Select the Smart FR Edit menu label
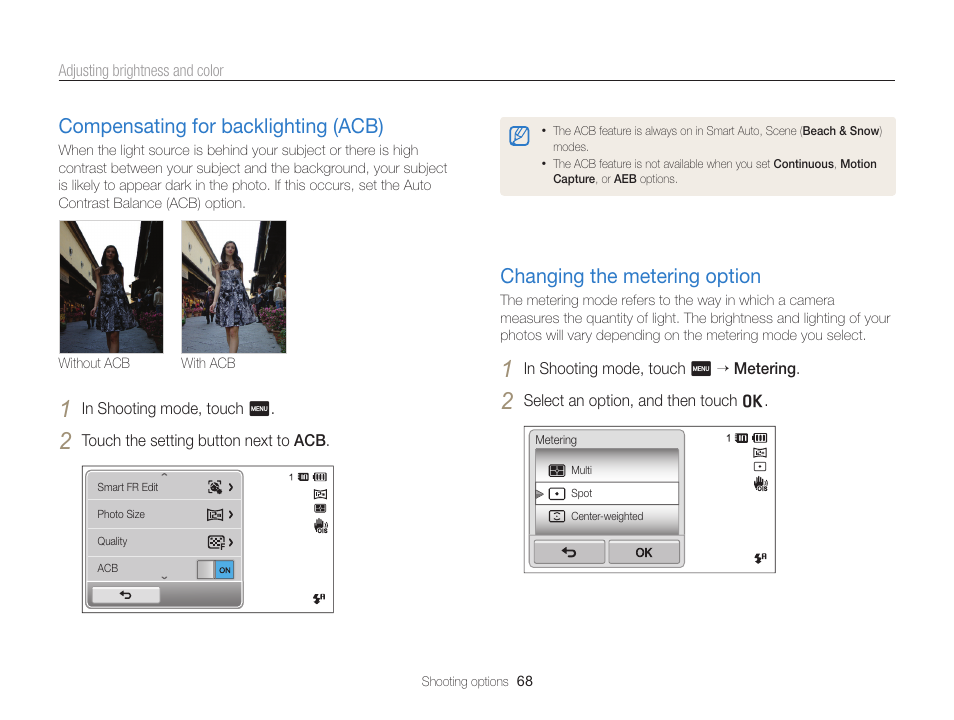This screenshot has width=954, height=720. (x=127, y=487)
